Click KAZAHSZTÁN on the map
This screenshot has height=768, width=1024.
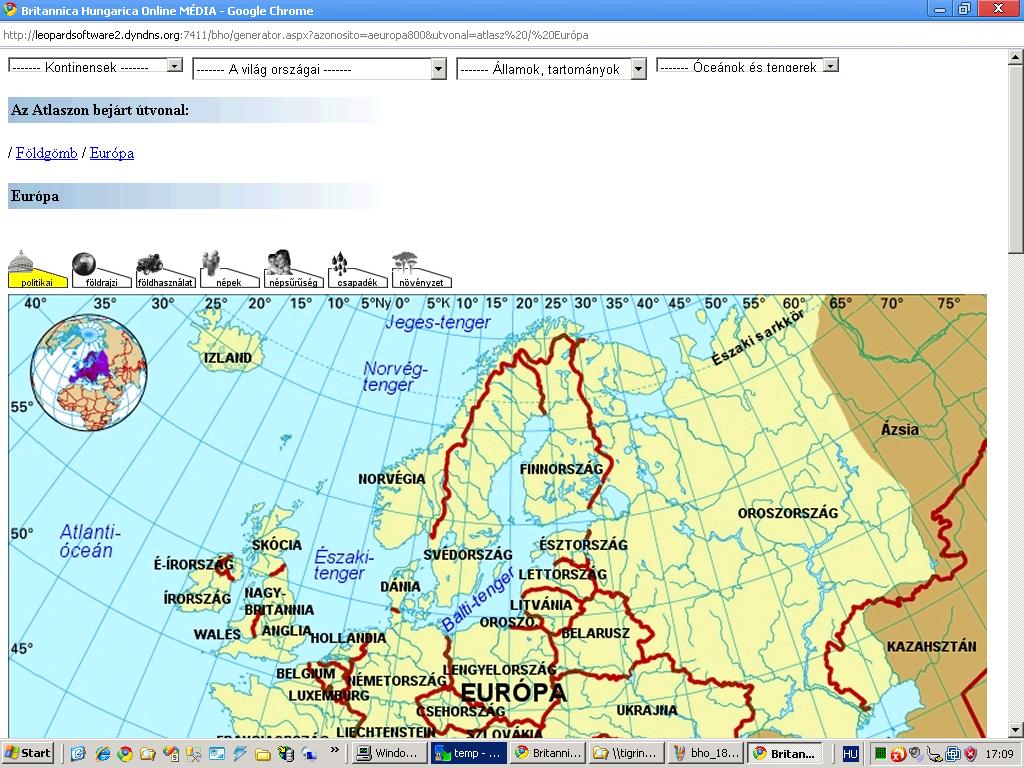(931, 647)
